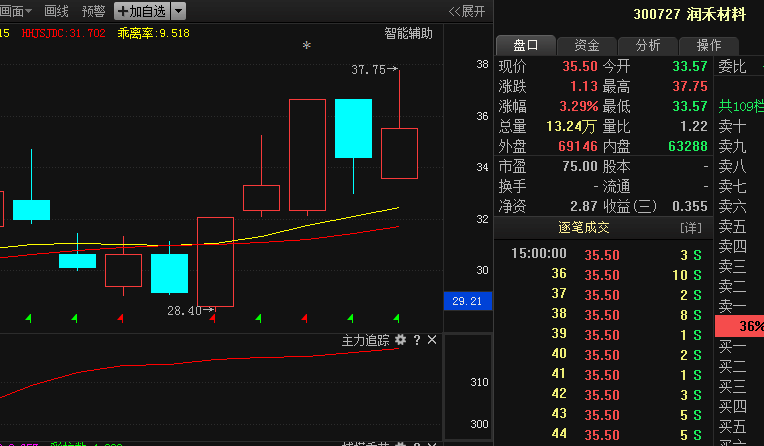
Task: Click the 净资 value 2.87
Action: (584, 206)
